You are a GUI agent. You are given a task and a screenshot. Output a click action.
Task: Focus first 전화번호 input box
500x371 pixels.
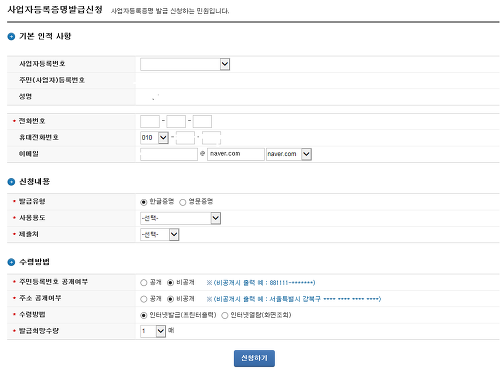[150, 121]
